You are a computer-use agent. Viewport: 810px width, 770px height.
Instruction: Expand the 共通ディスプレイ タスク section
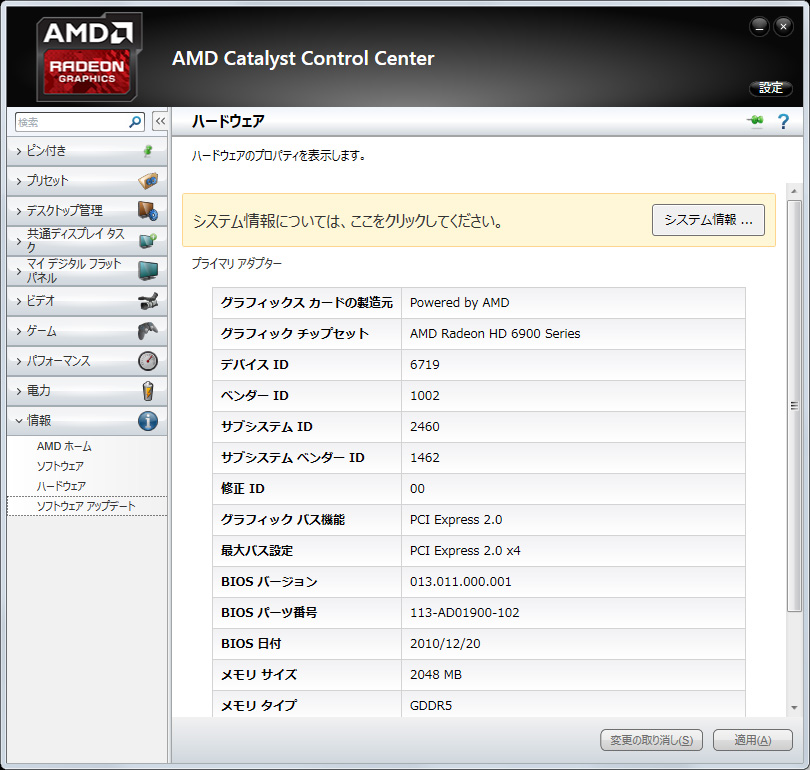[x=87, y=241]
